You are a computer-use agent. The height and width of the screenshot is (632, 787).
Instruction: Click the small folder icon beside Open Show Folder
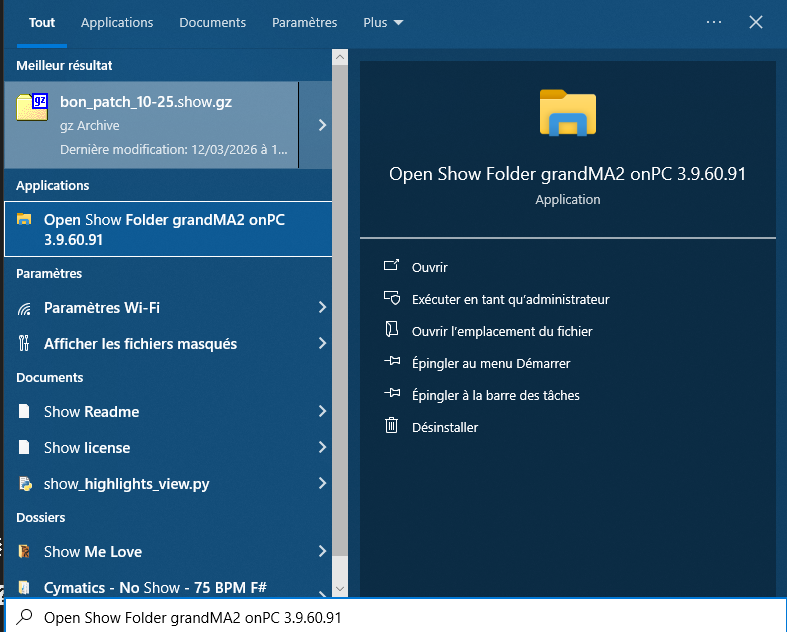[x=24, y=219]
